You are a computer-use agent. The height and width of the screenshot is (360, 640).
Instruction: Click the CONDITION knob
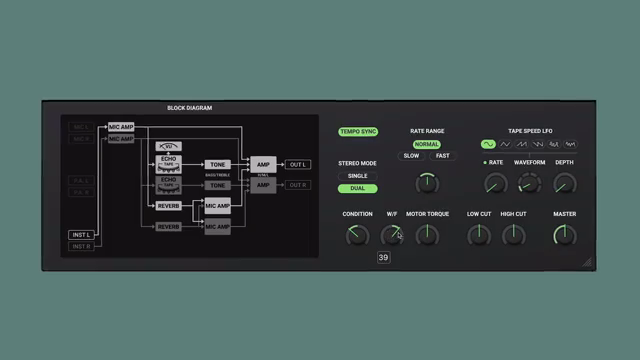(357, 235)
